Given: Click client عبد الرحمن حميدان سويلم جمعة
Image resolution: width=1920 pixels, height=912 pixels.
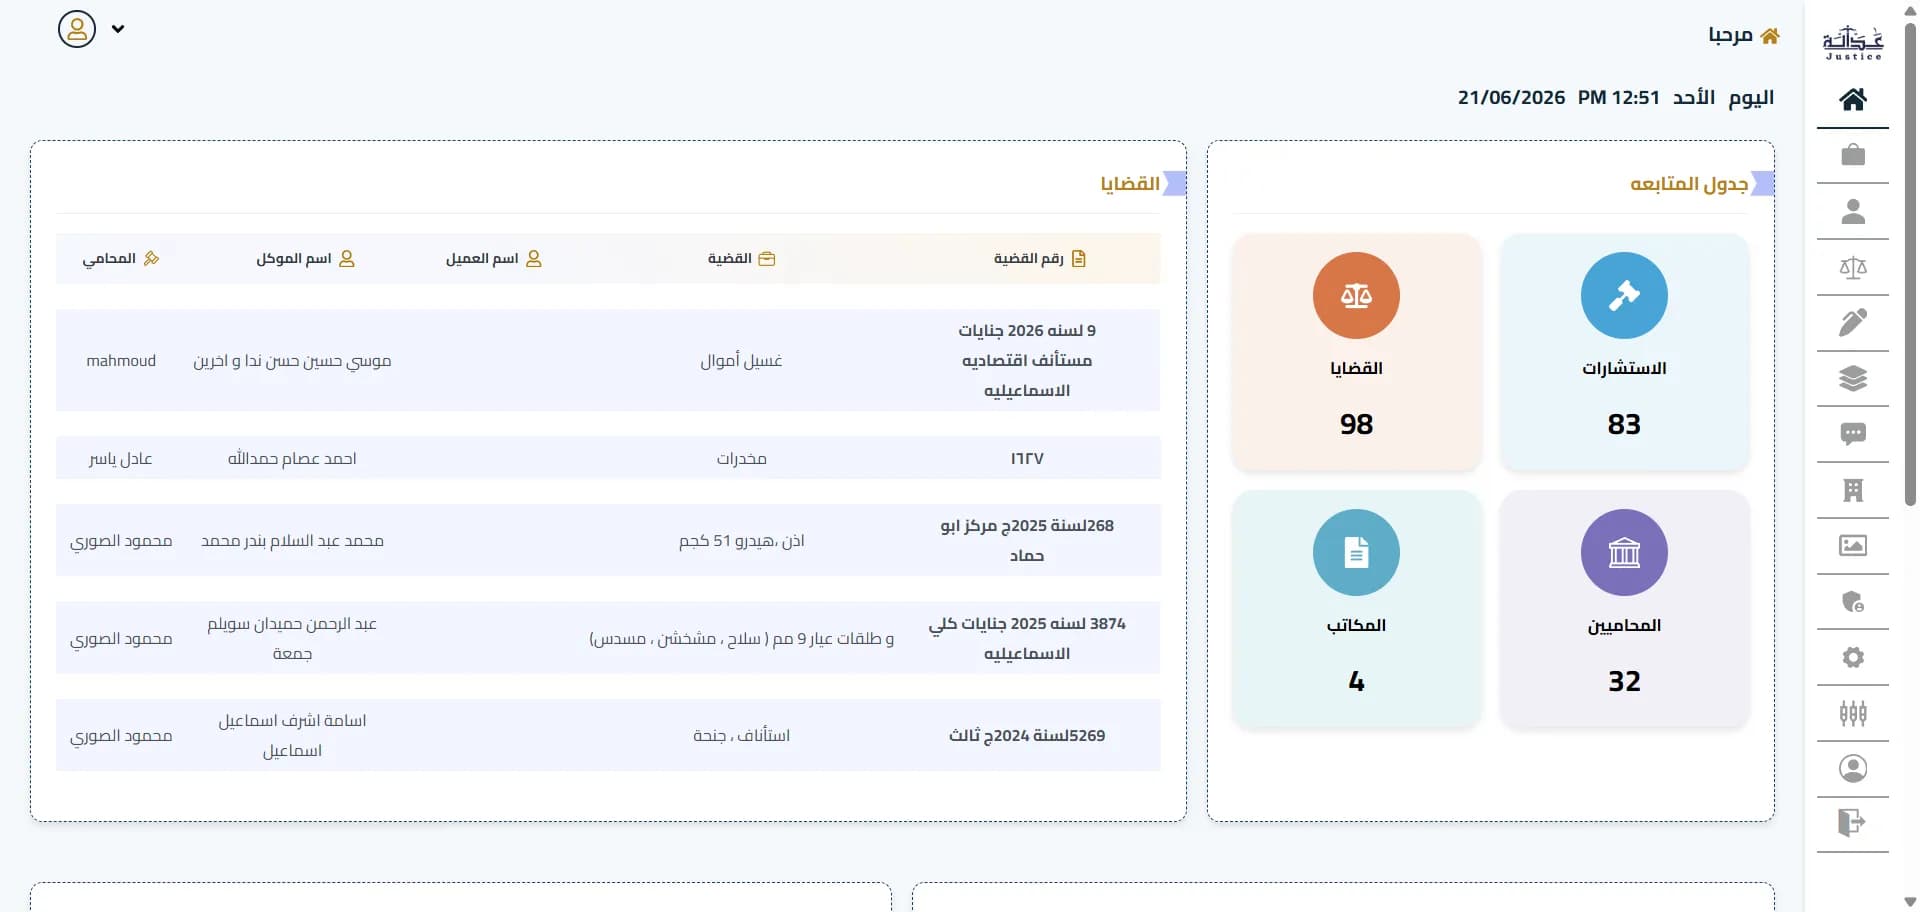Looking at the screenshot, I should point(292,638).
